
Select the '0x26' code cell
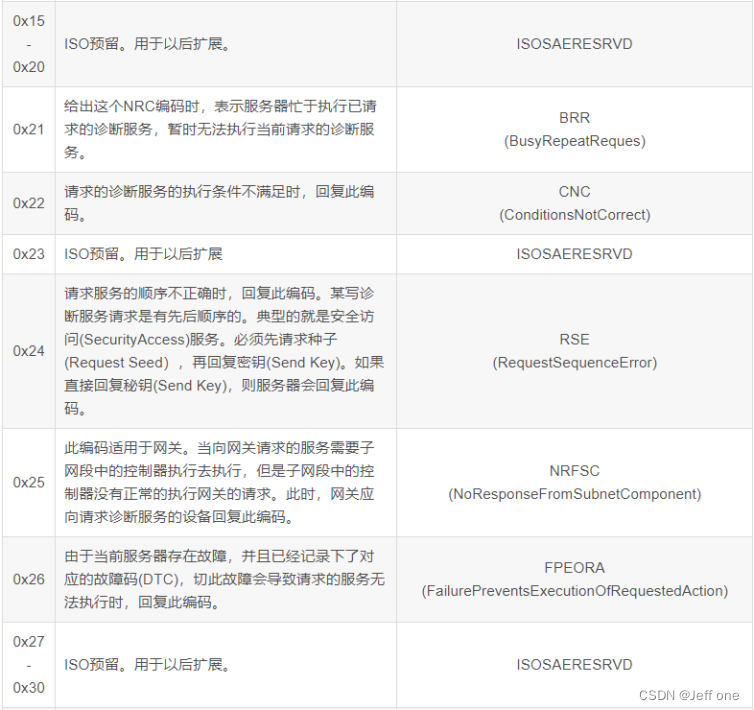(x=29, y=579)
